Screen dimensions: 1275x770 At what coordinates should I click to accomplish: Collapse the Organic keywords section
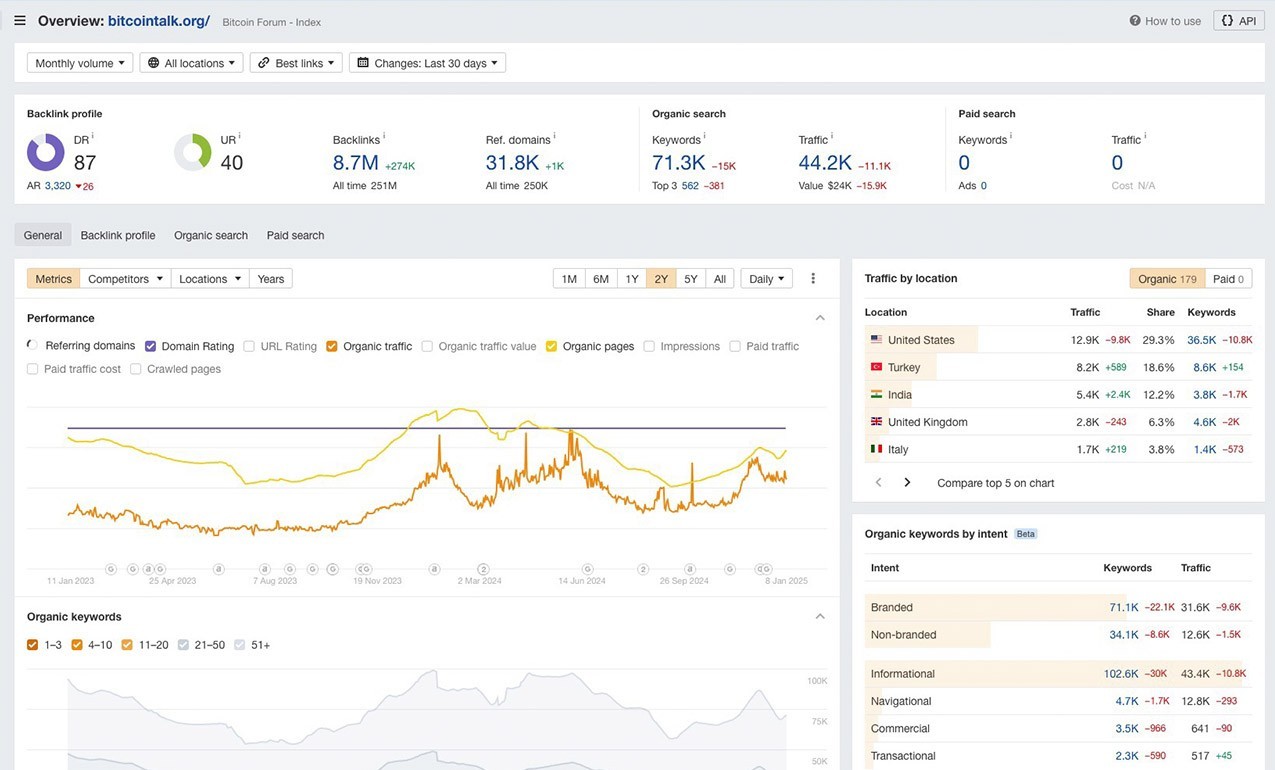click(x=820, y=617)
